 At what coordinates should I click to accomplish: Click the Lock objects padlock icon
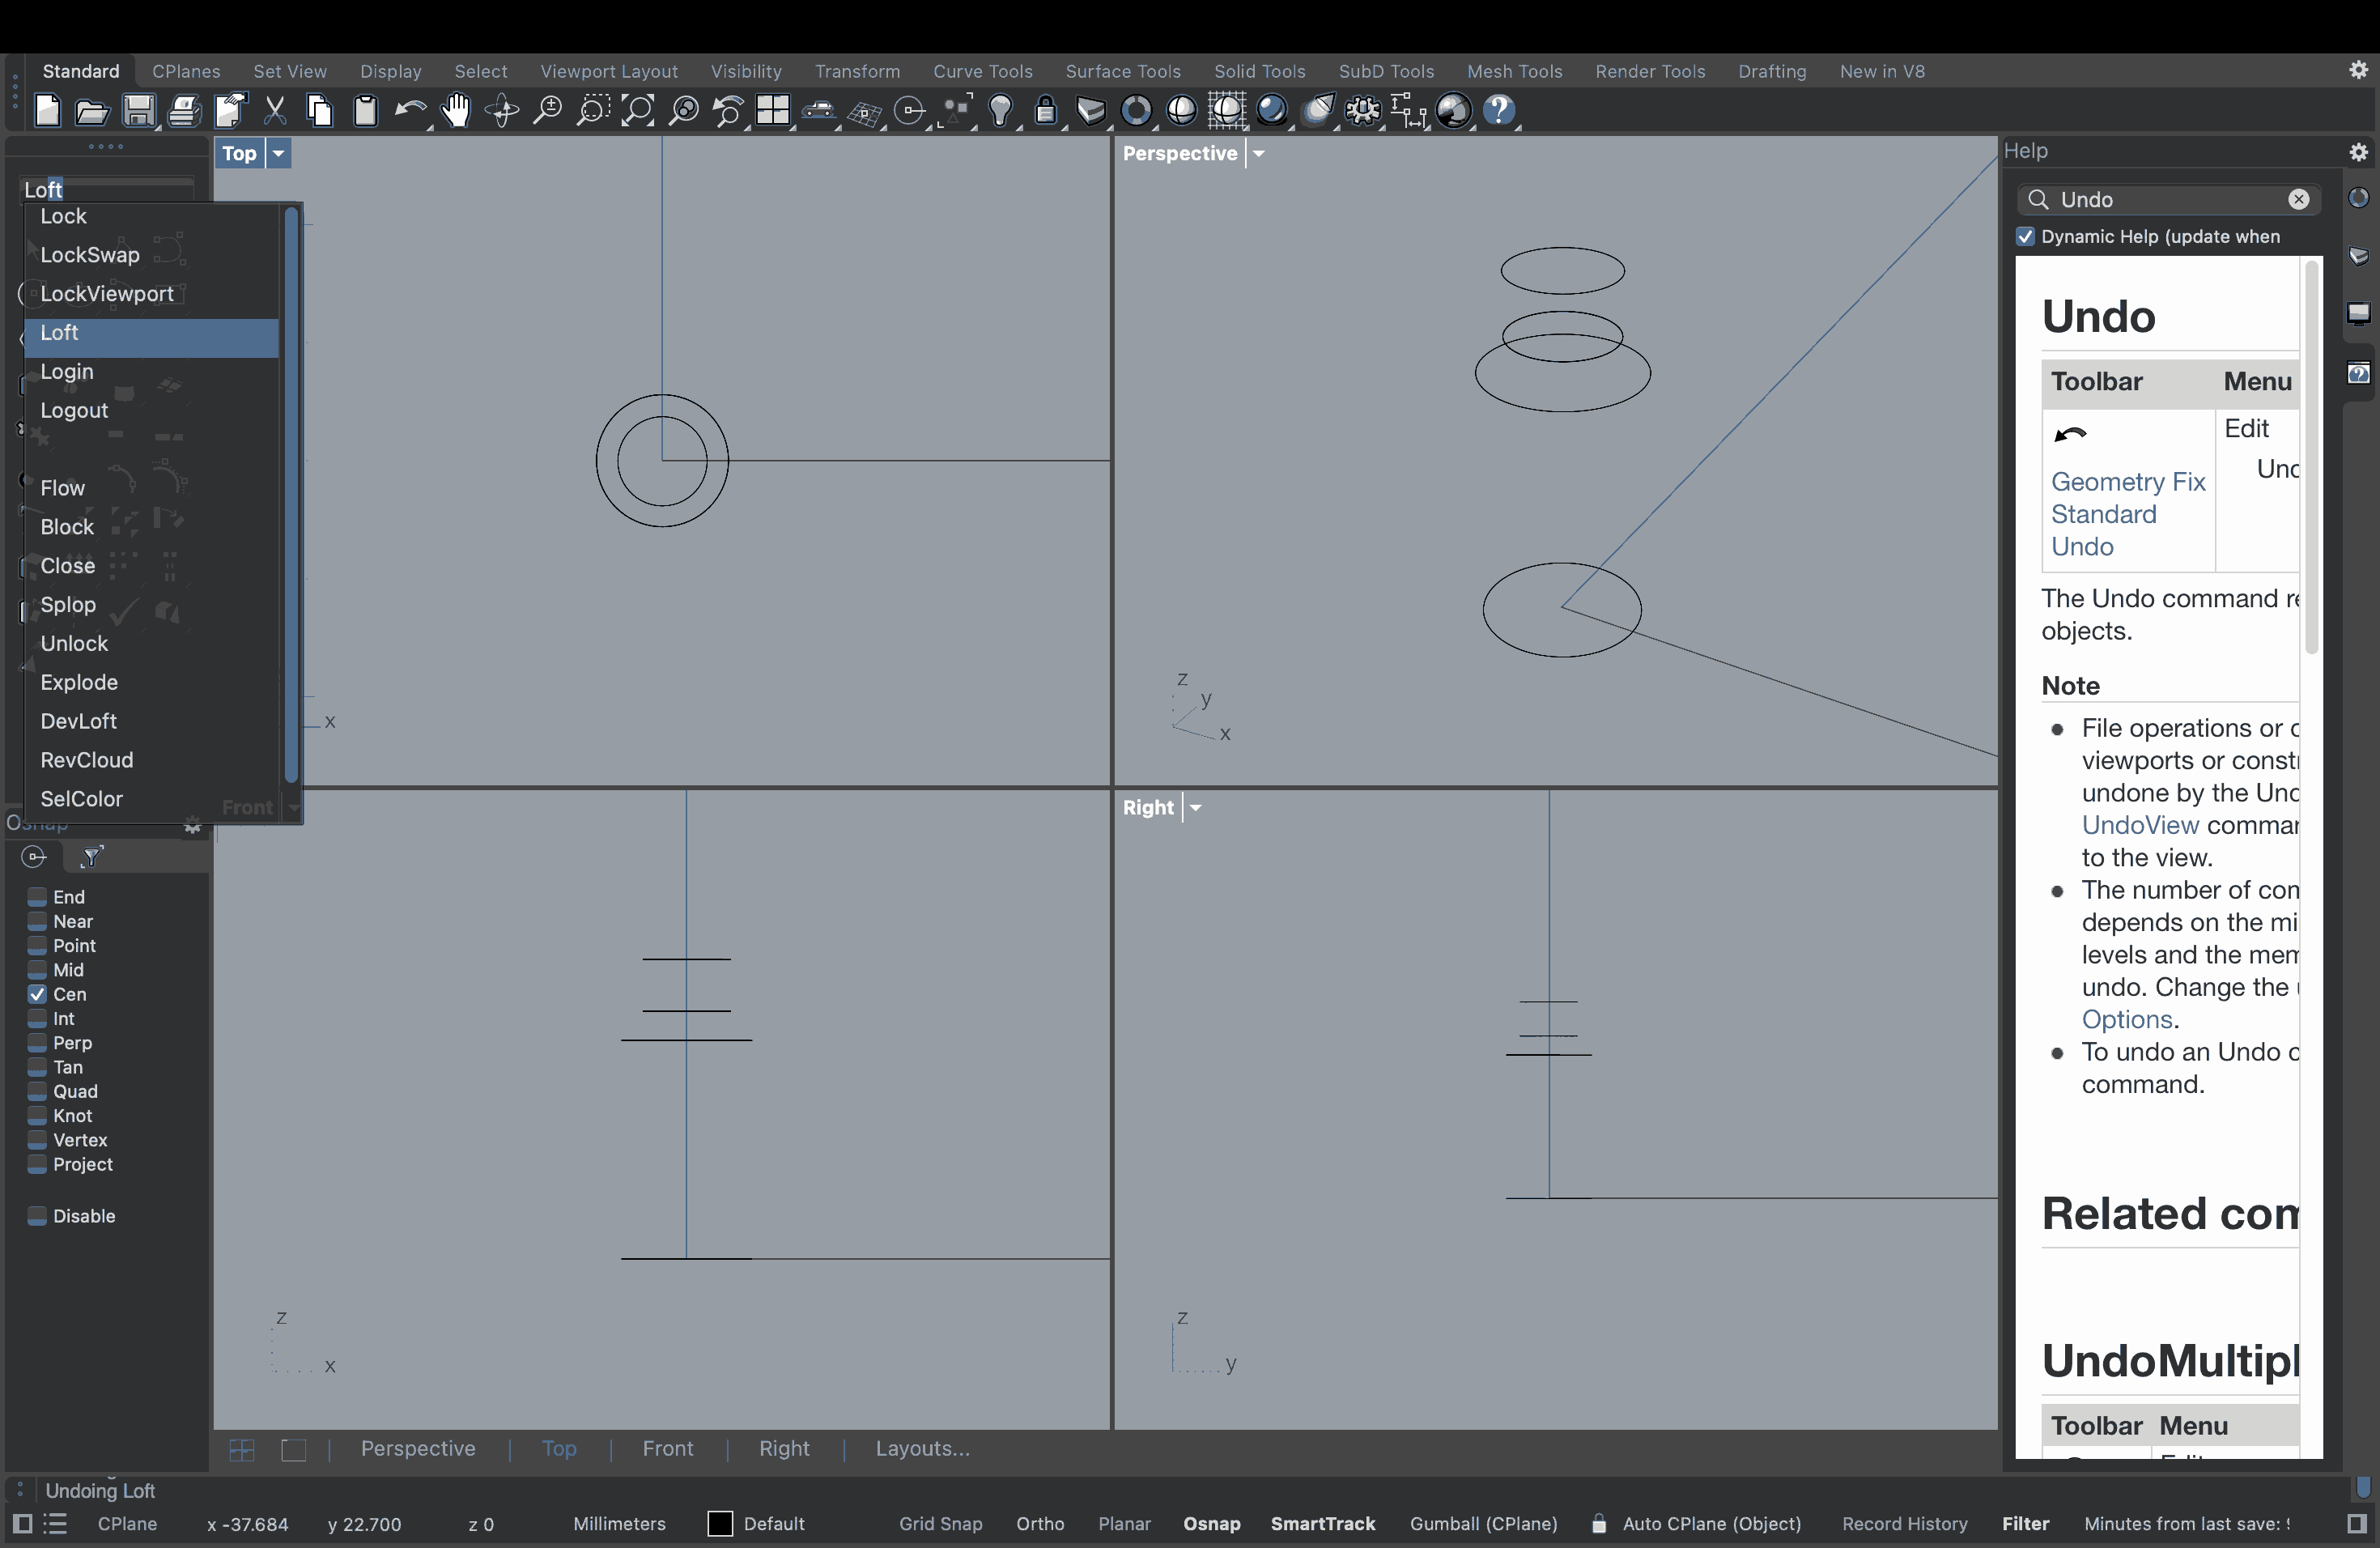pyautogui.click(x=1045, y=110)
